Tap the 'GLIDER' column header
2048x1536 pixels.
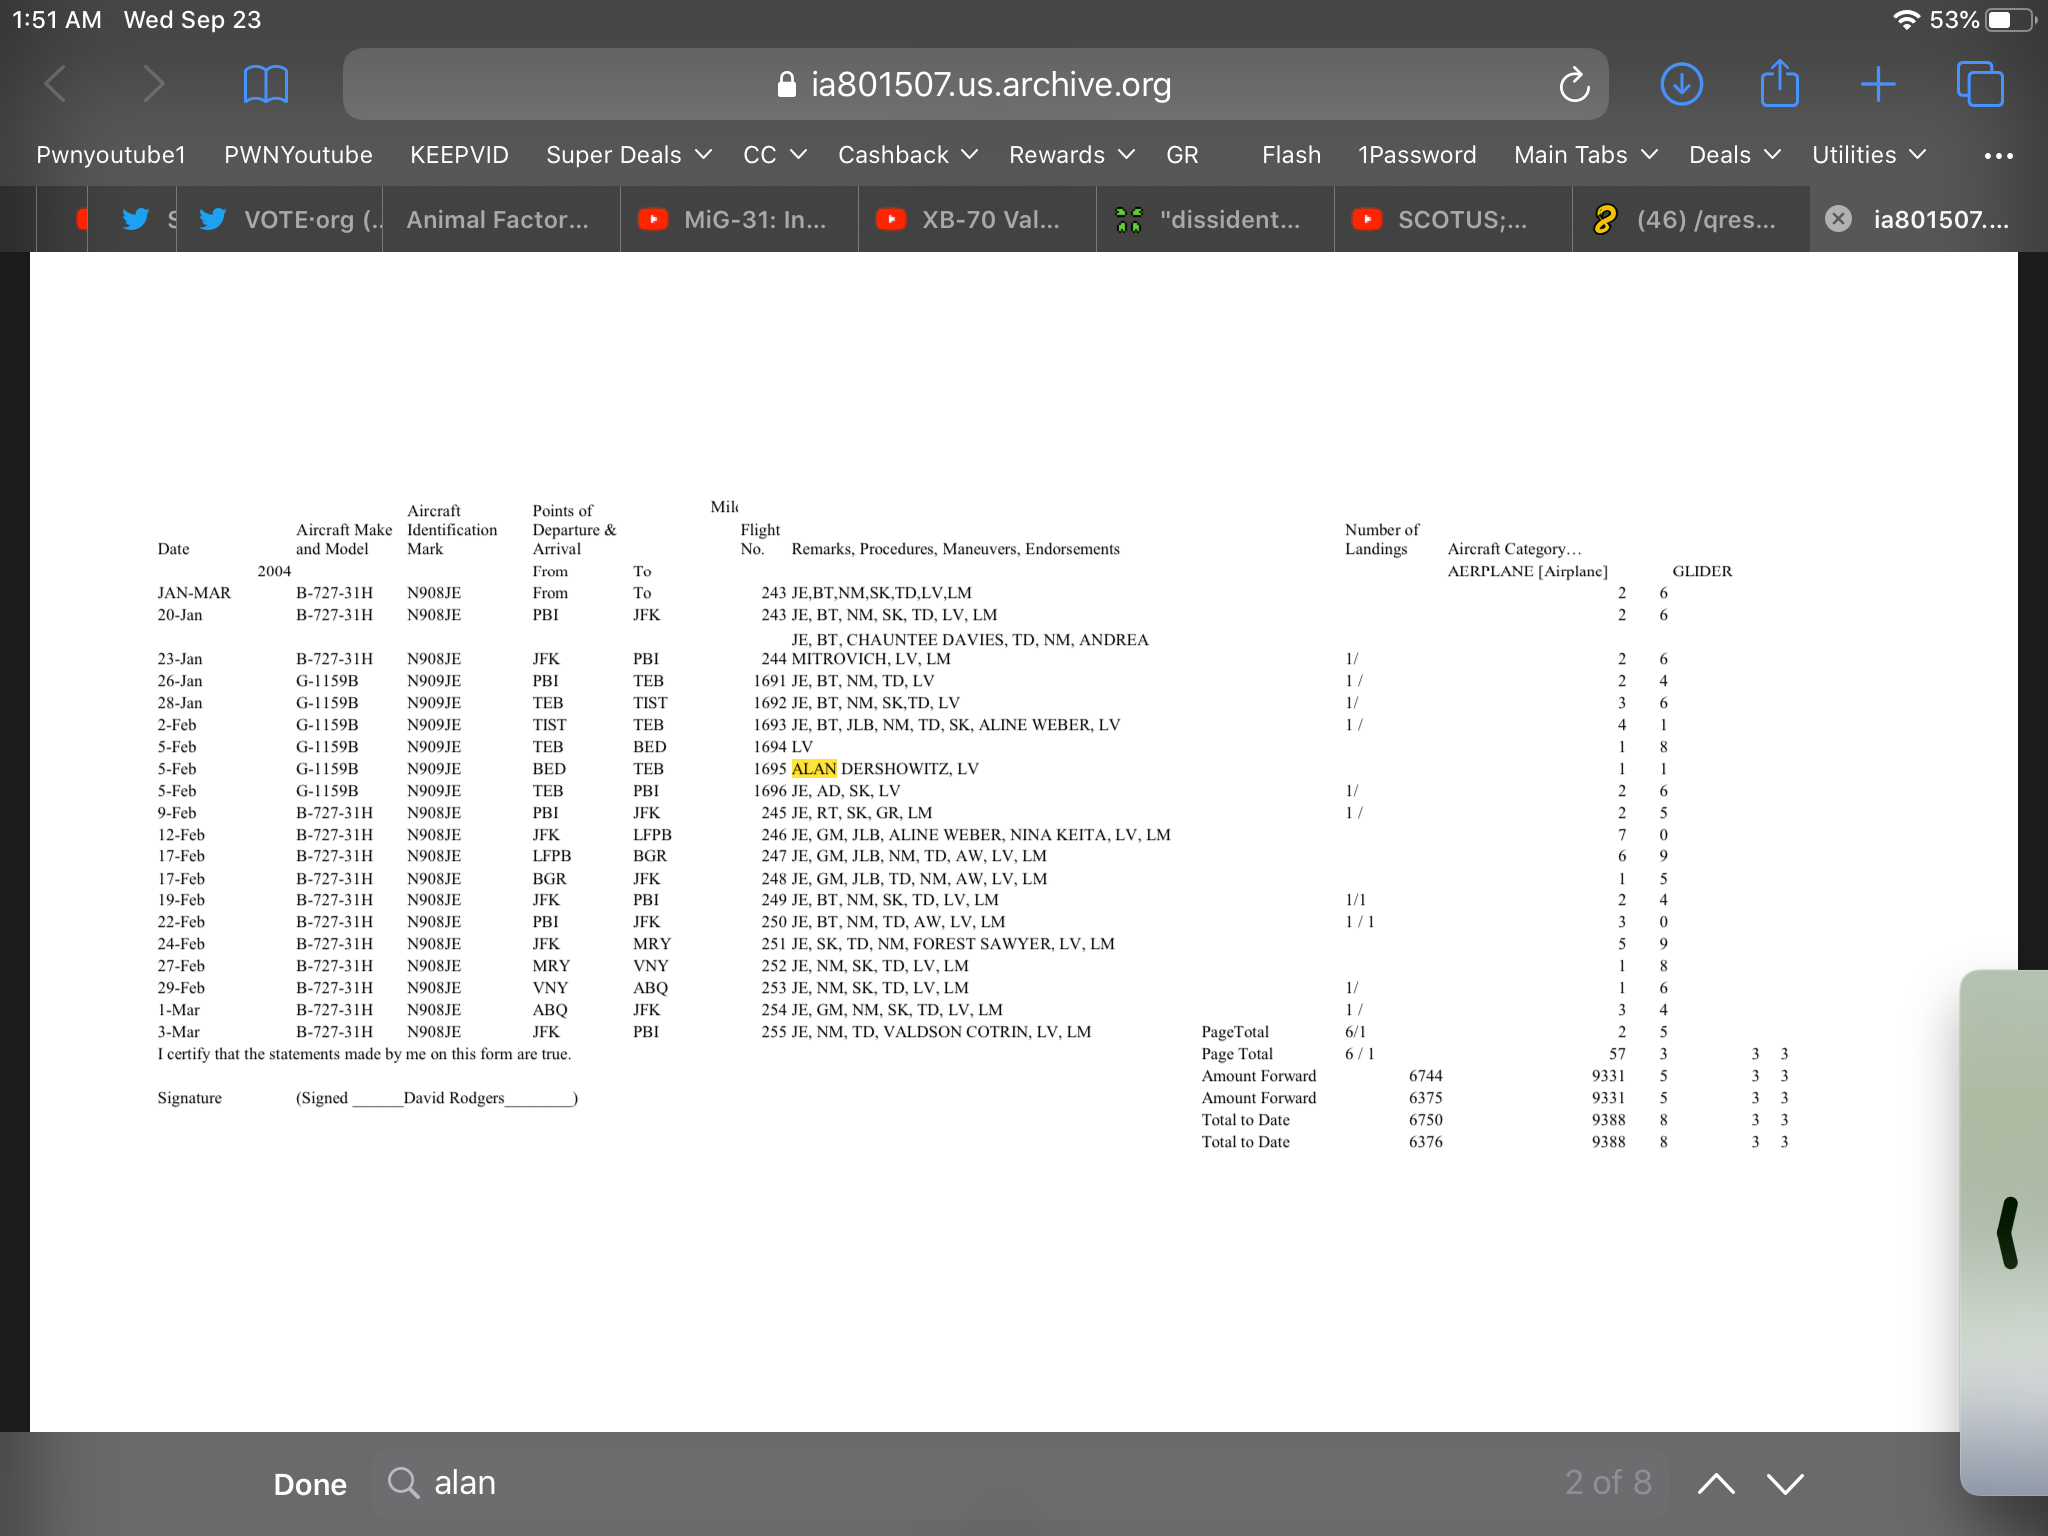(1702, 571)
